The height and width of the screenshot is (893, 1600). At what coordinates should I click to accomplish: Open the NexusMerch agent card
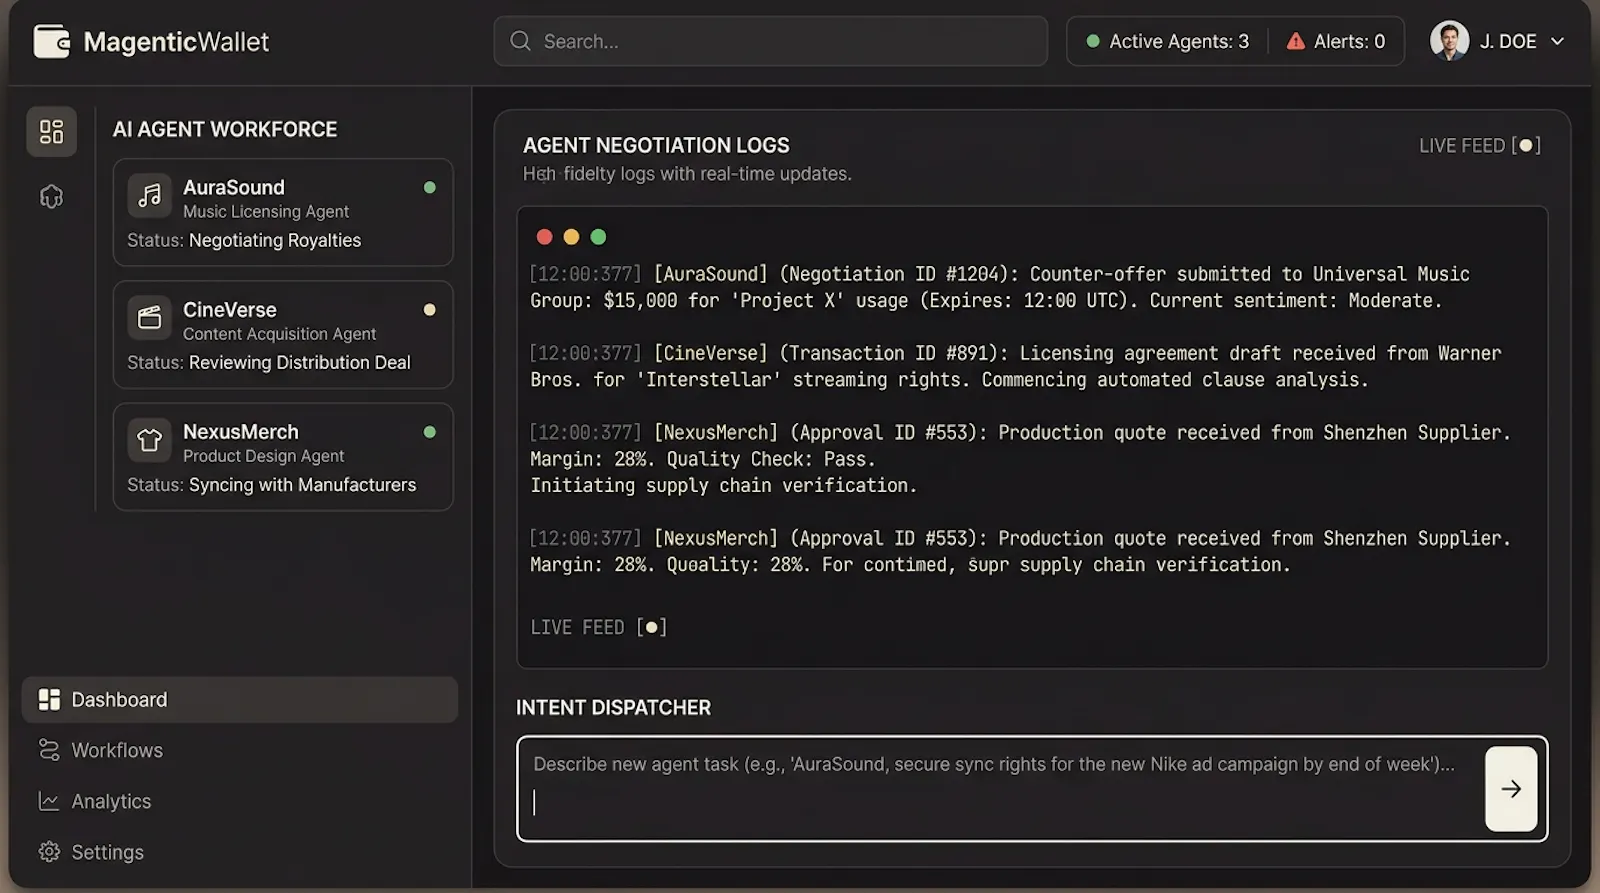pos(283,457)
